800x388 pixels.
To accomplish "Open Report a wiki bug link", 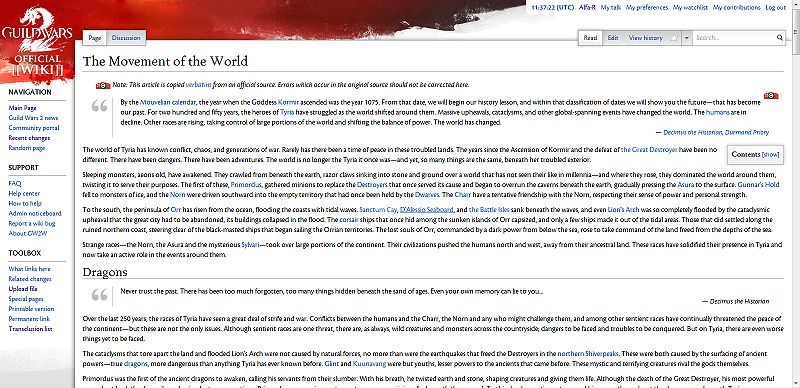I will (32, 223).
